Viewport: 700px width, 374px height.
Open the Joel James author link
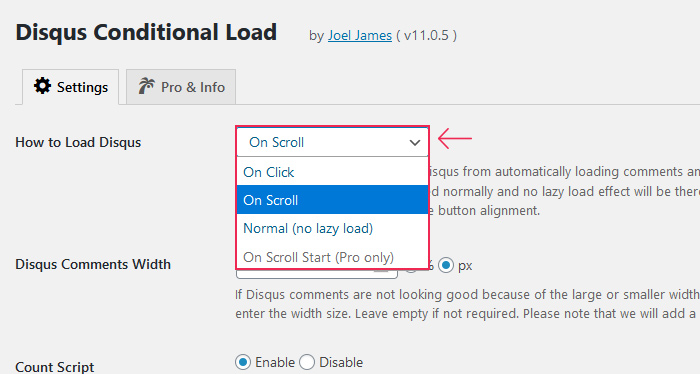click(x=360, y=36)
